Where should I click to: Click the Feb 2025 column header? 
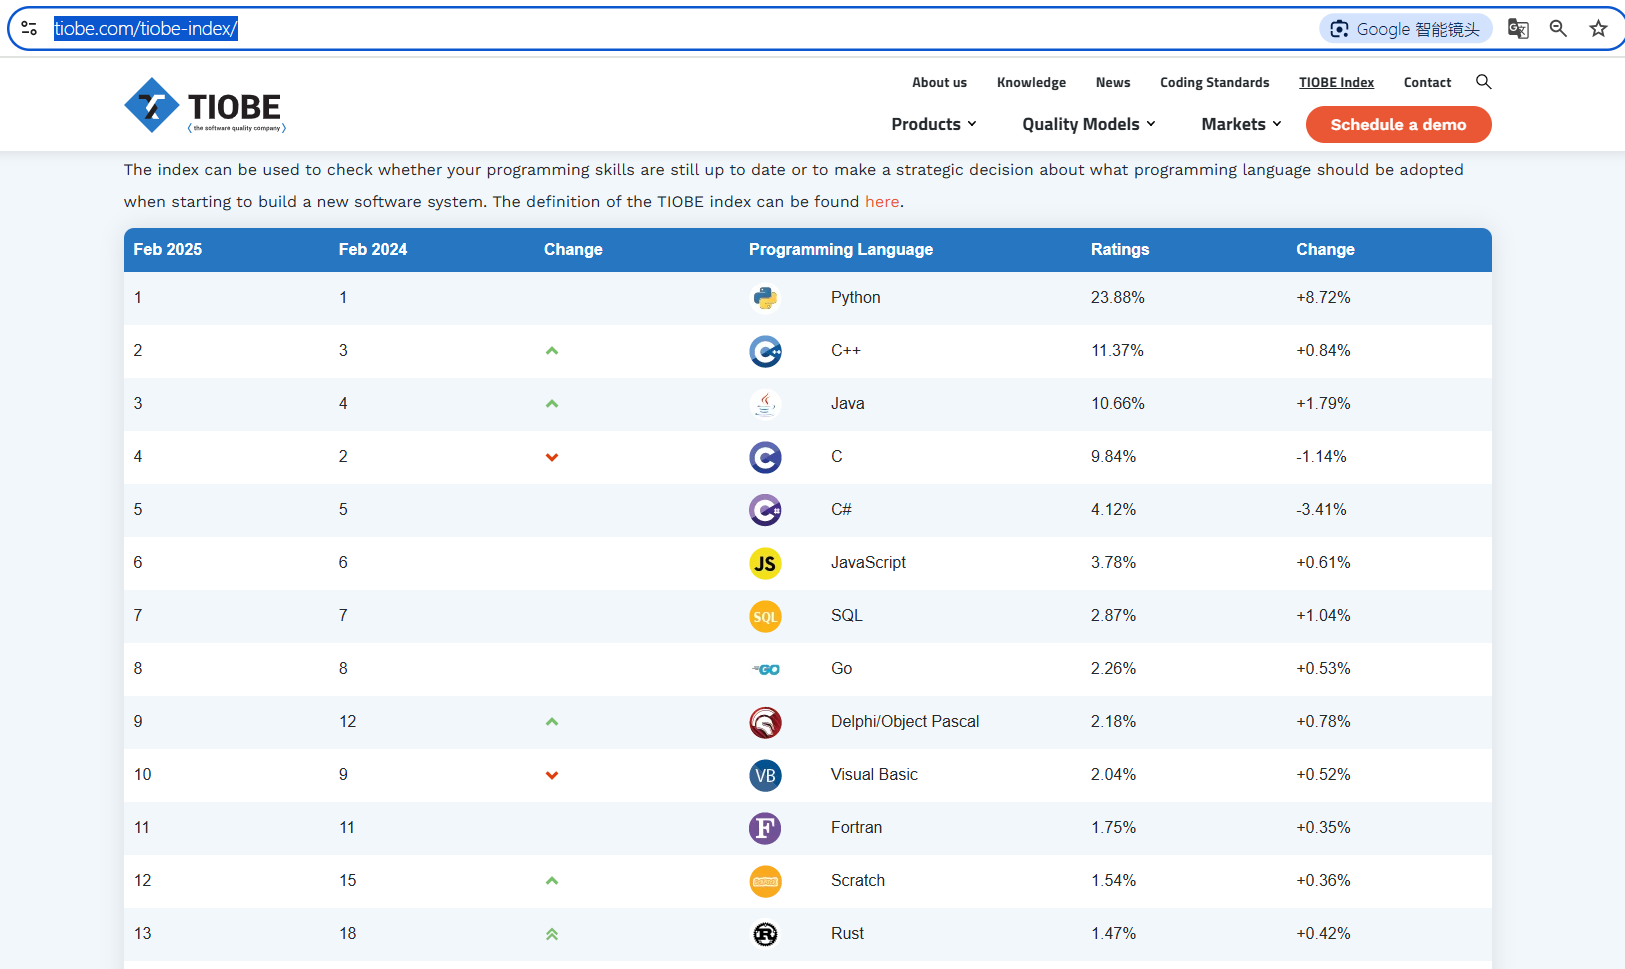(x=168, y=250)
